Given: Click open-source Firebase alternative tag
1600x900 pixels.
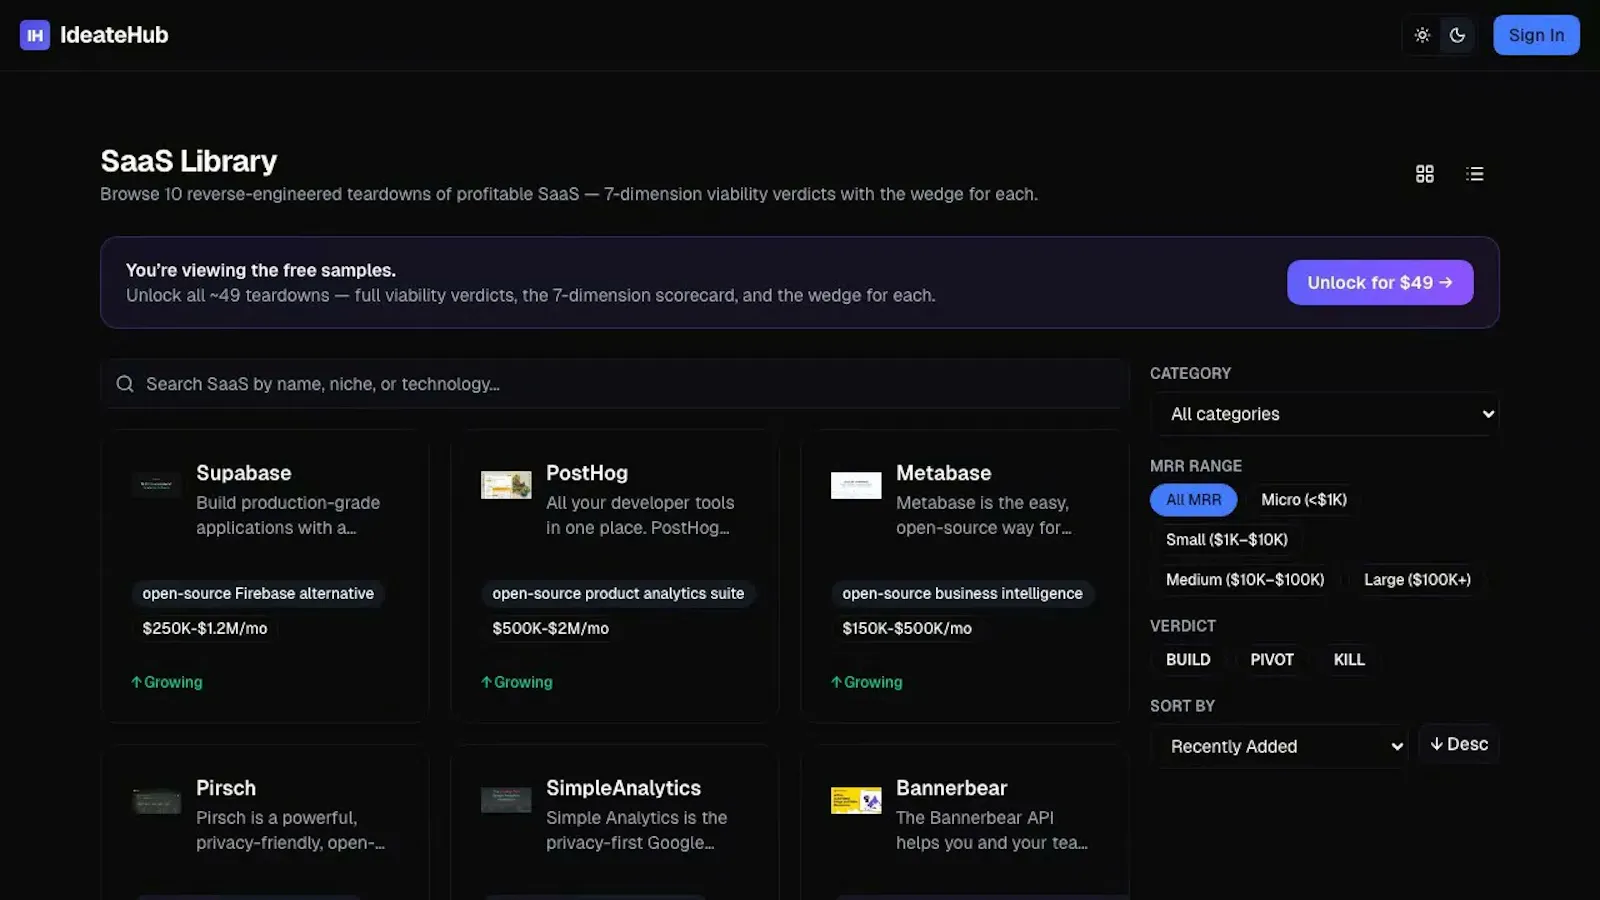Looking at the screenshot, I should pos(258,594).
